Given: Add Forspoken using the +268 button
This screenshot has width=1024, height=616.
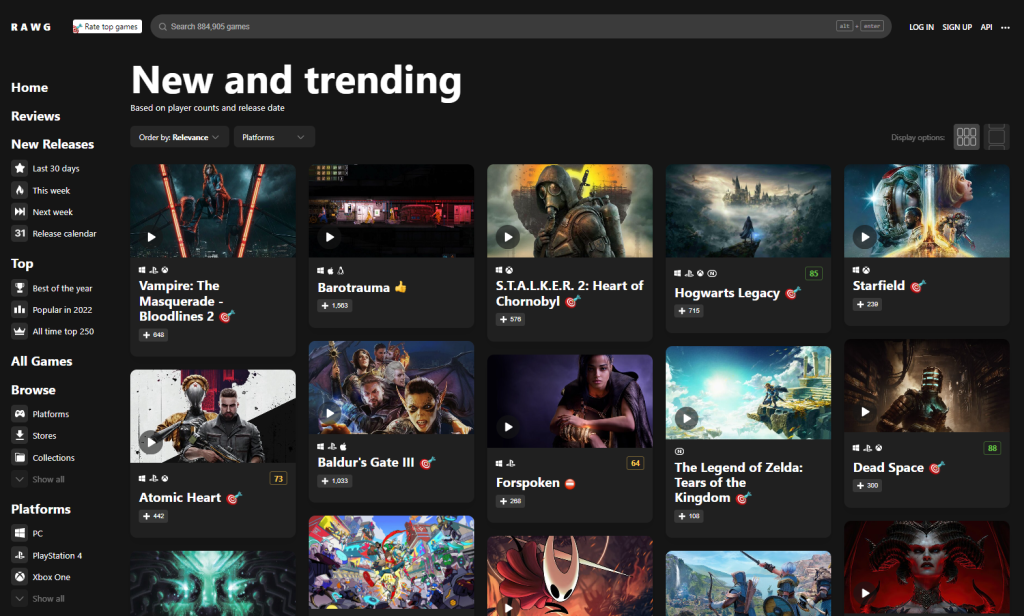Looking at the screenshot, I should tap(511, 501).
